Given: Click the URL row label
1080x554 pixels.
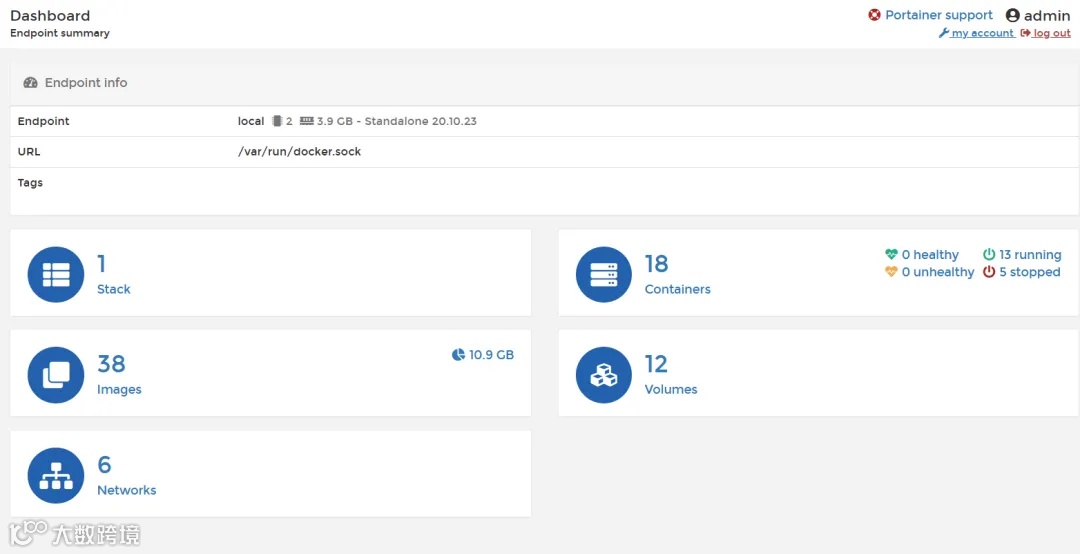Looking at the screenshot, I should tap(29, 152).
